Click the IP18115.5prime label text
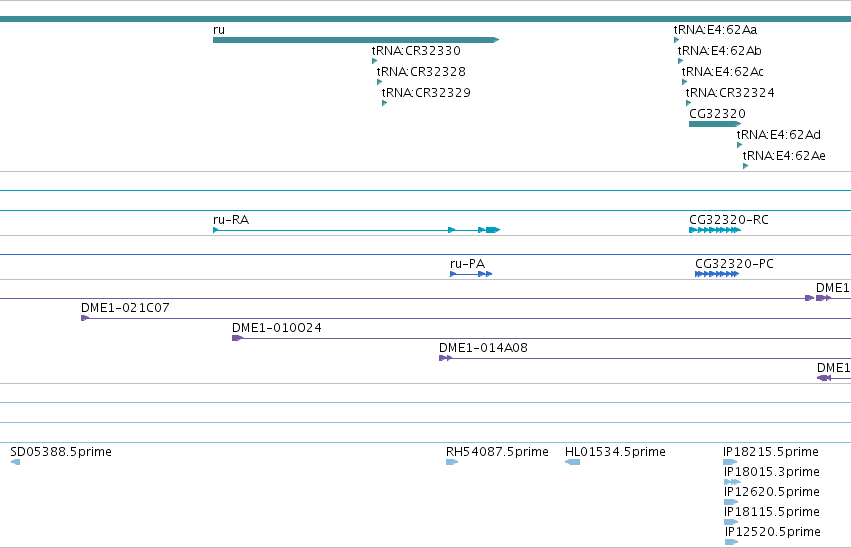Viewport: 851px width, 548px height. pos(772,512)
